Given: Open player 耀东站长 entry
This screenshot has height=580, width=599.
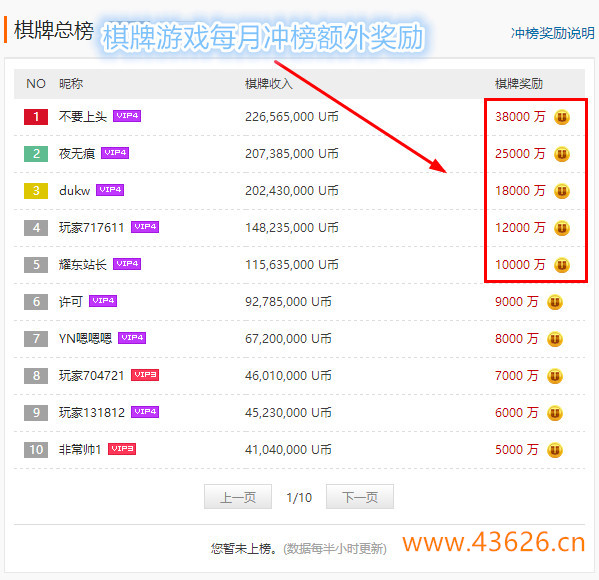Looking at the screenshot, I should pyautogui.click(x=83, y=264).
